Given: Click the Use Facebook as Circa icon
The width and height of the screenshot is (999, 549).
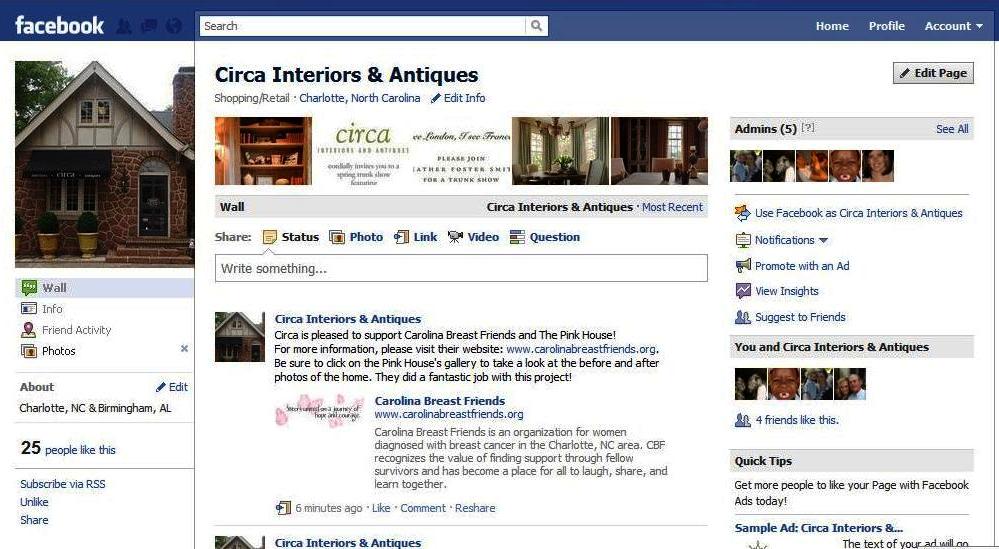Looking at the screenshot, I should [x=742, y=213].
